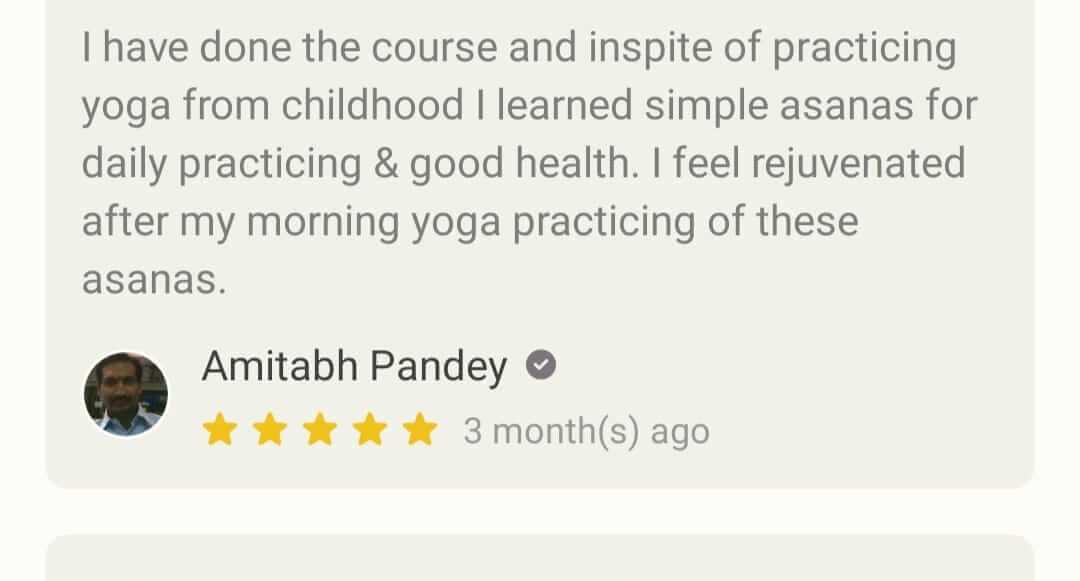This screenshot has width=1080, height=581.
Task: Open the next review card at the bottom
Action: [540, 558]
